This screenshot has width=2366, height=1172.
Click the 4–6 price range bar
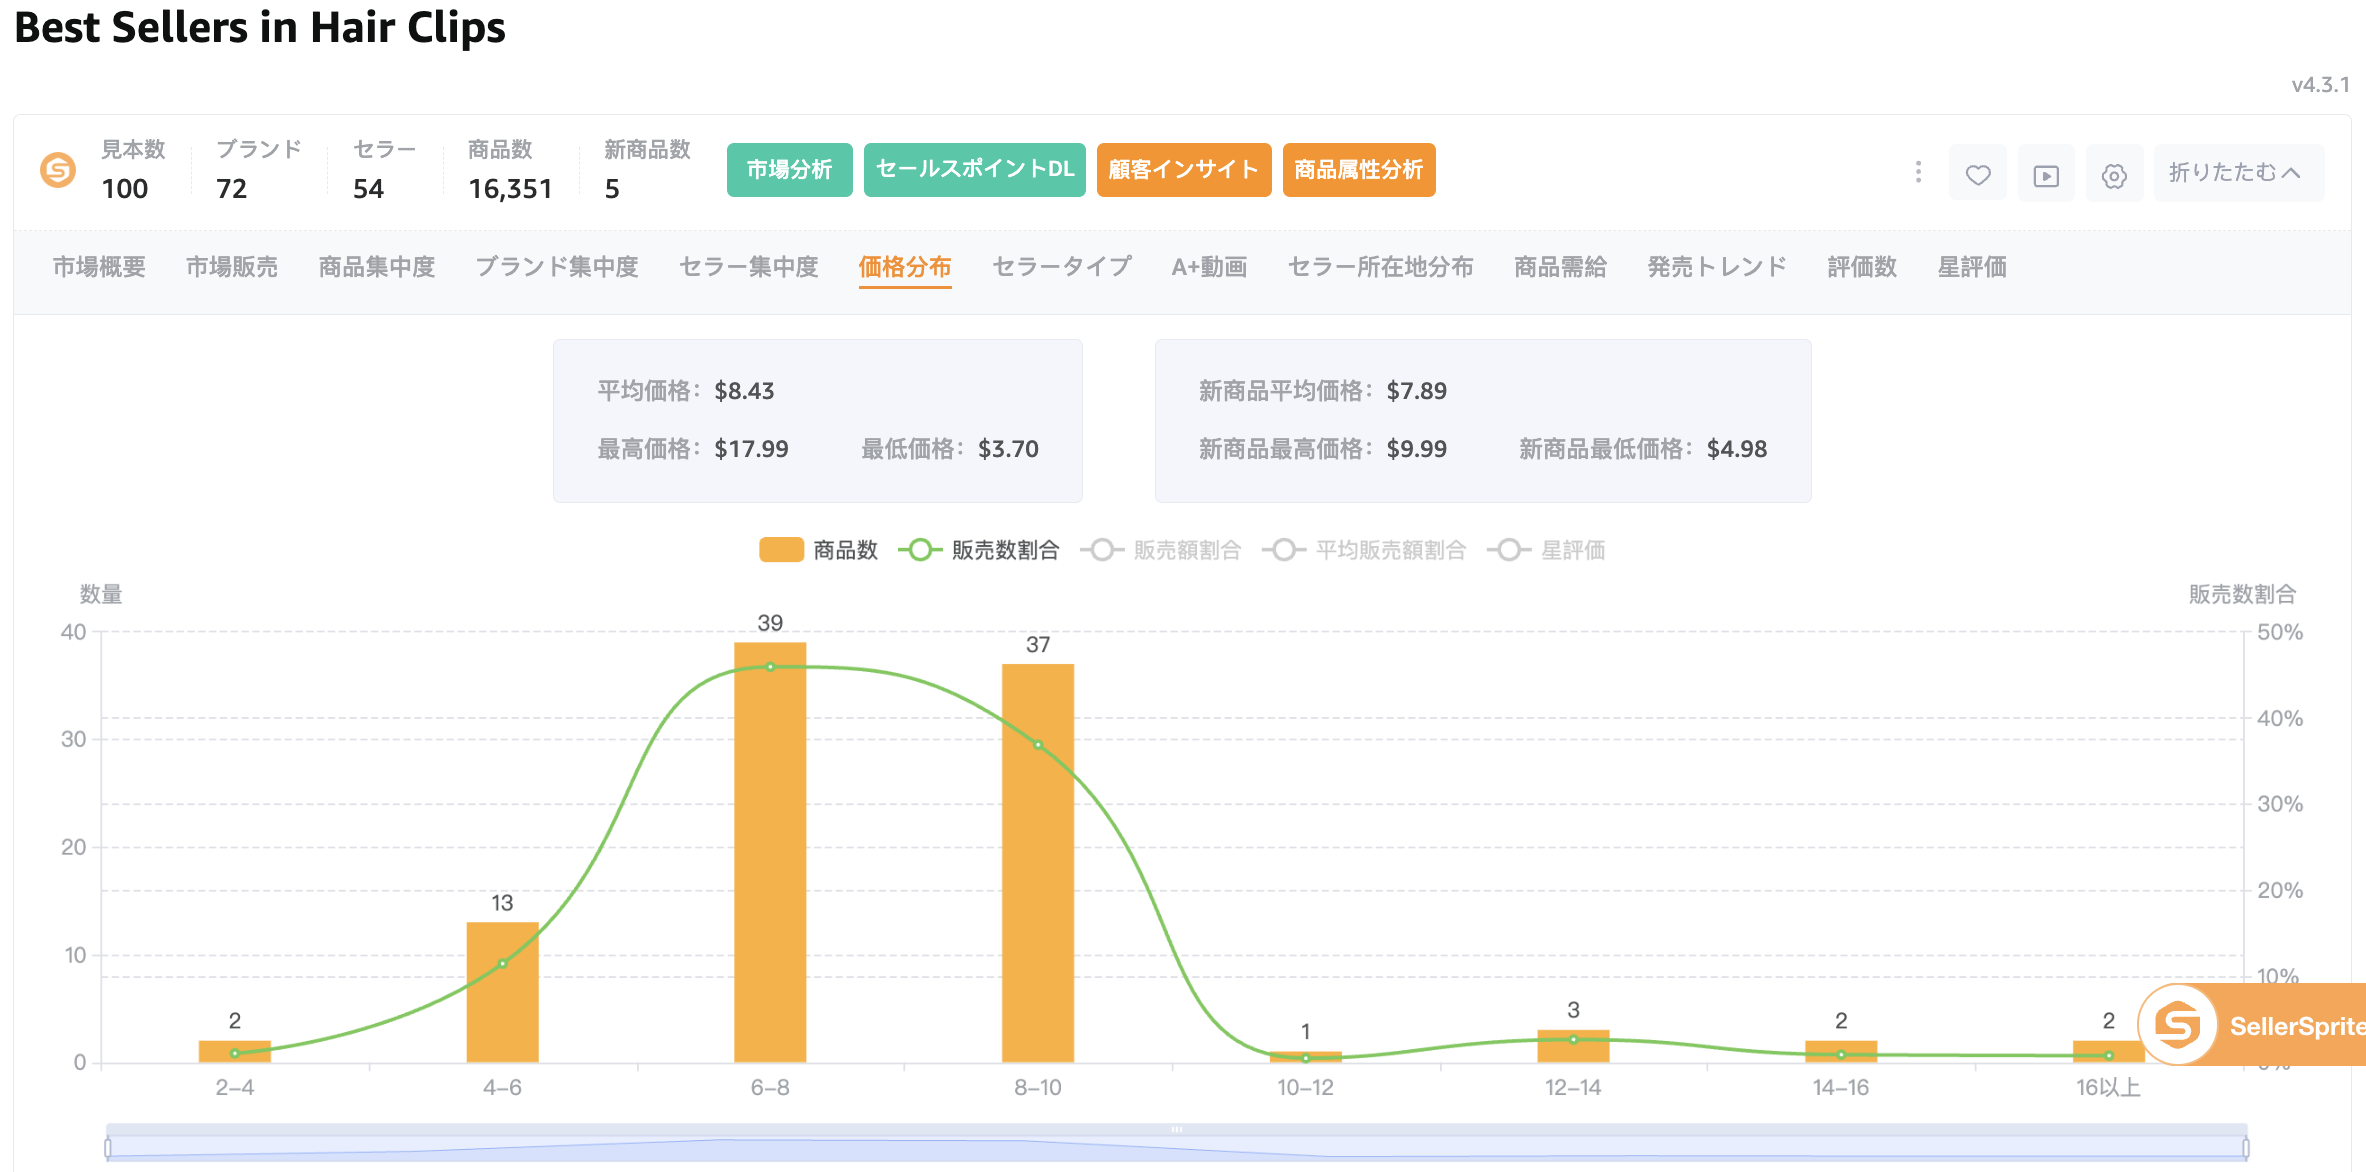tap(502, 992)
